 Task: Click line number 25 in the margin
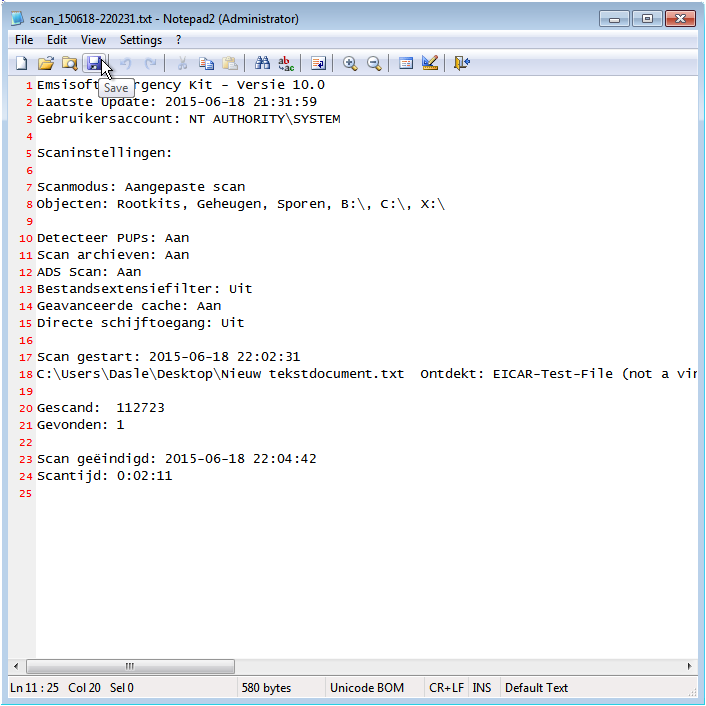[x=26, y=493]
